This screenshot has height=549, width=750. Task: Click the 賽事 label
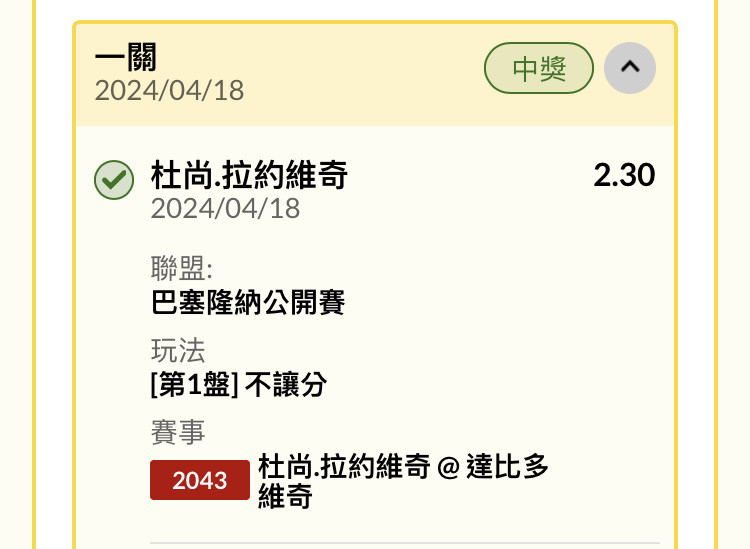pos(178,432)
